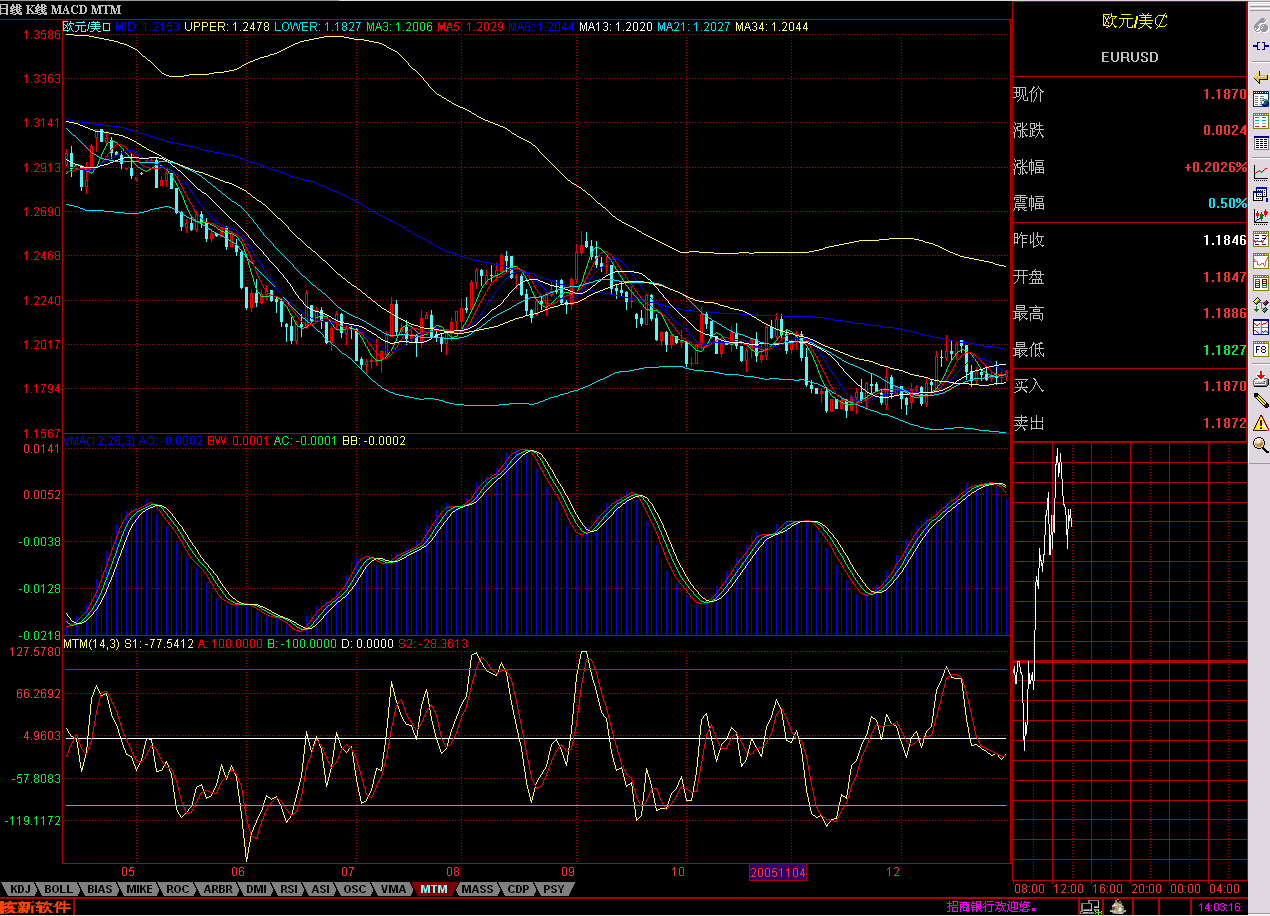Click the multi-window overlay icon

pos(1261,193)
